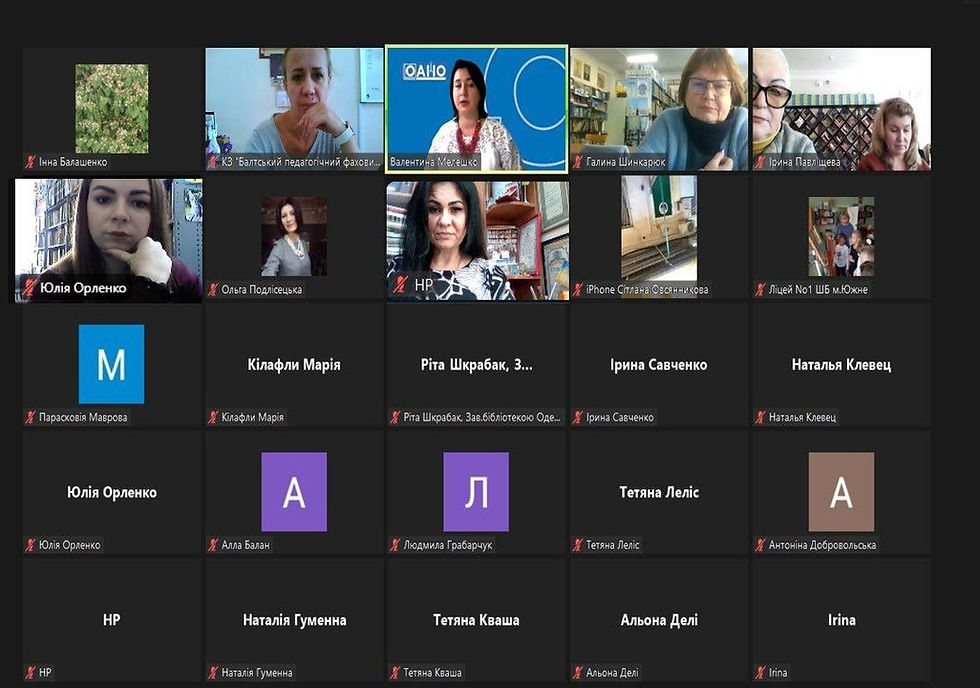
Task: Click large centered name Альона Делі
Action: [x=659, y=620]
